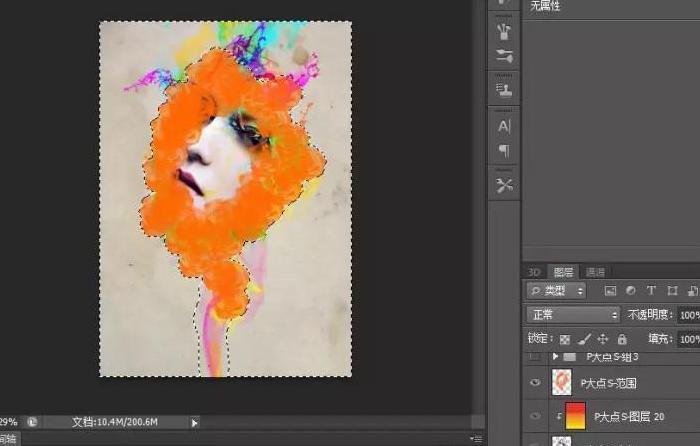Open the 类型 layer filter dropdown
The image size is (700, 446).
(556, 291)
